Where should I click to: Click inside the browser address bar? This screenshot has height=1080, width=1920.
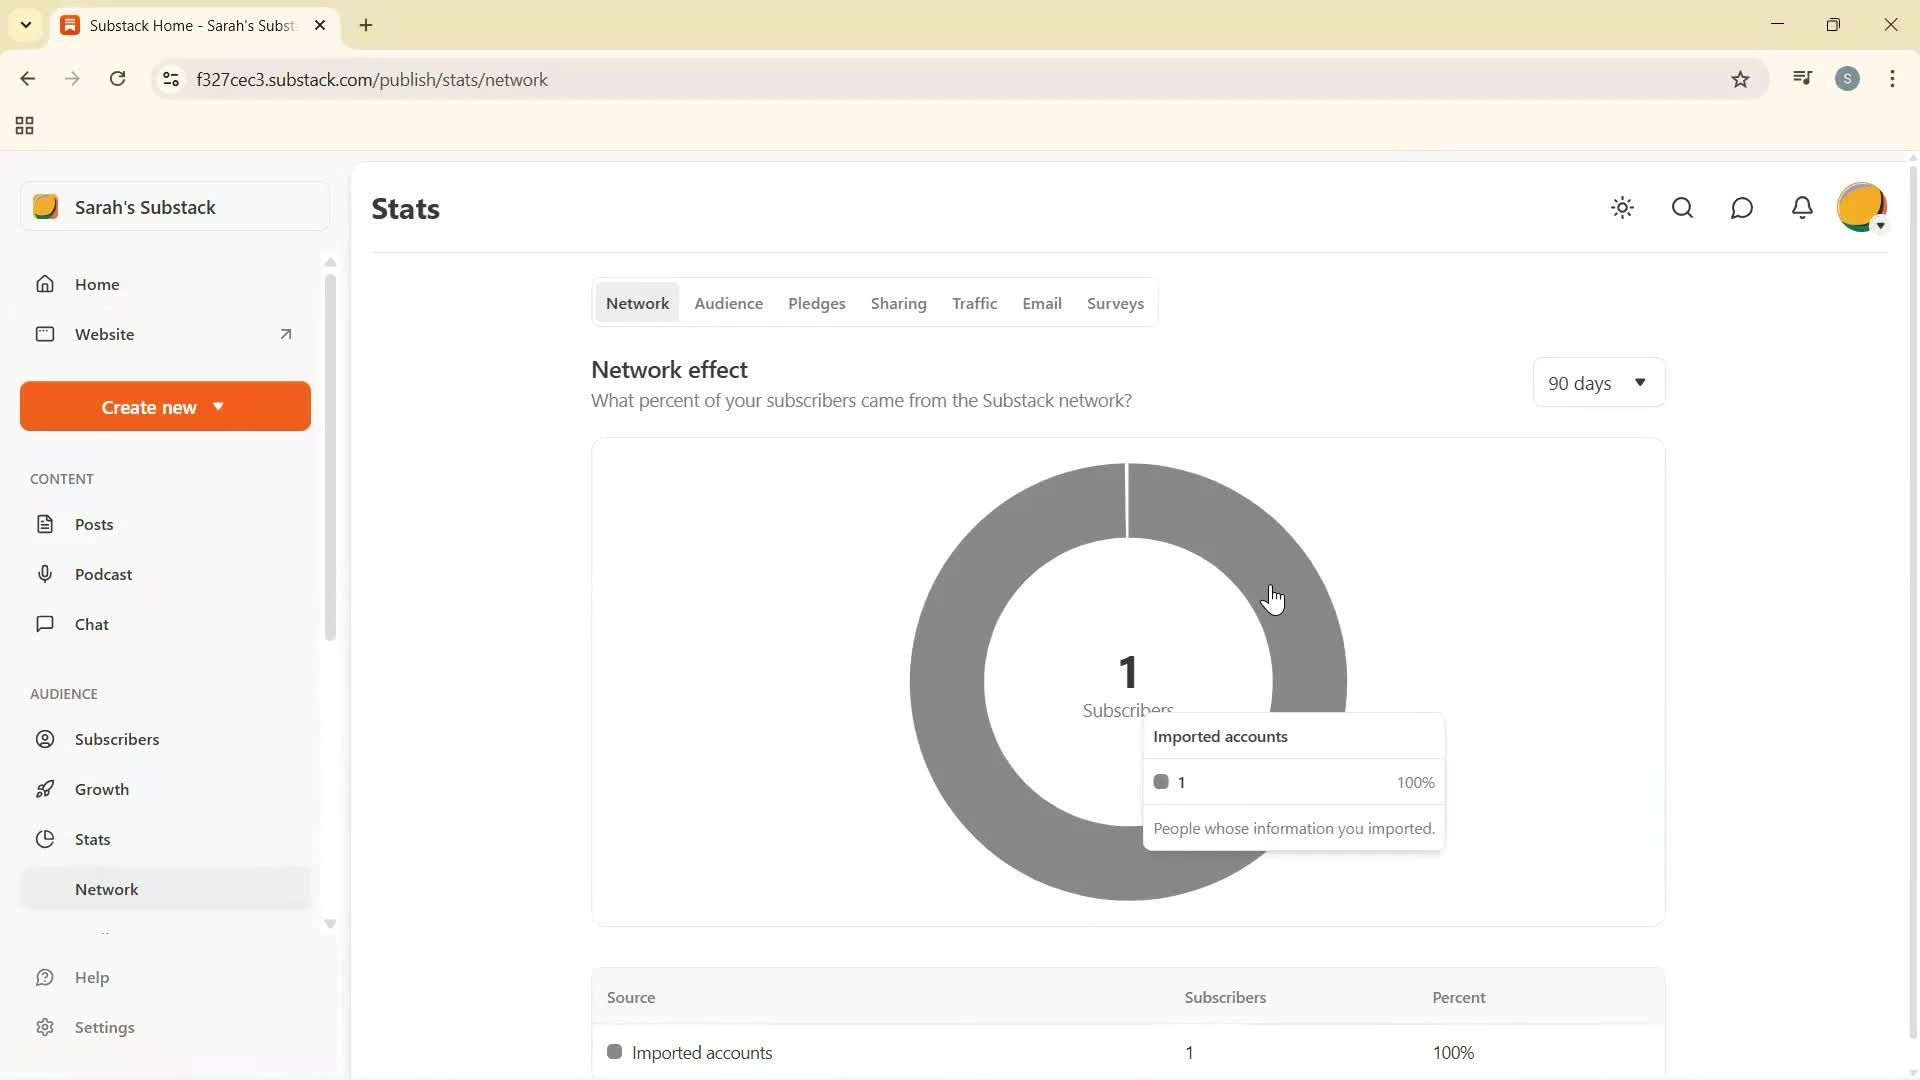(600, 79)
